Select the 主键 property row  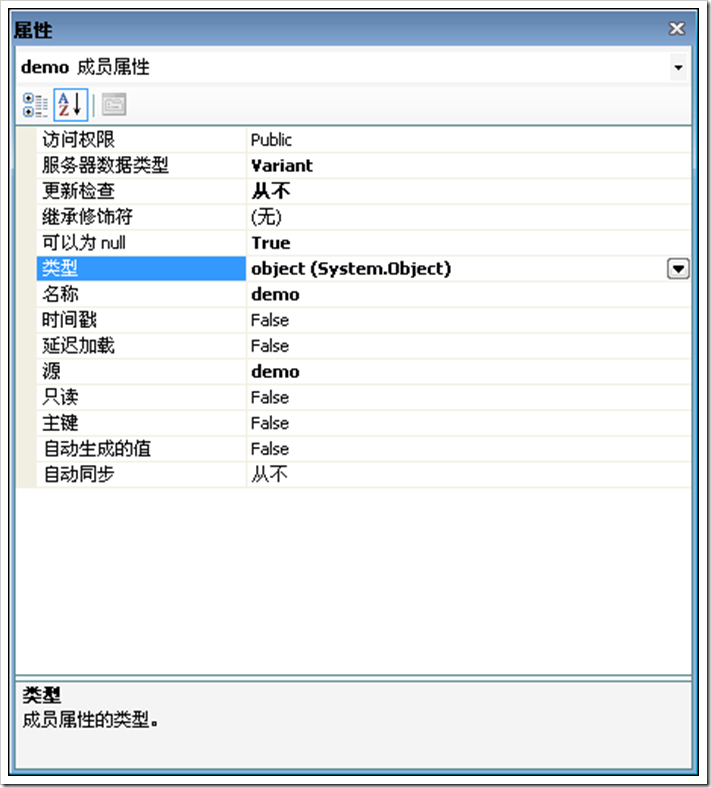point(141,423)
